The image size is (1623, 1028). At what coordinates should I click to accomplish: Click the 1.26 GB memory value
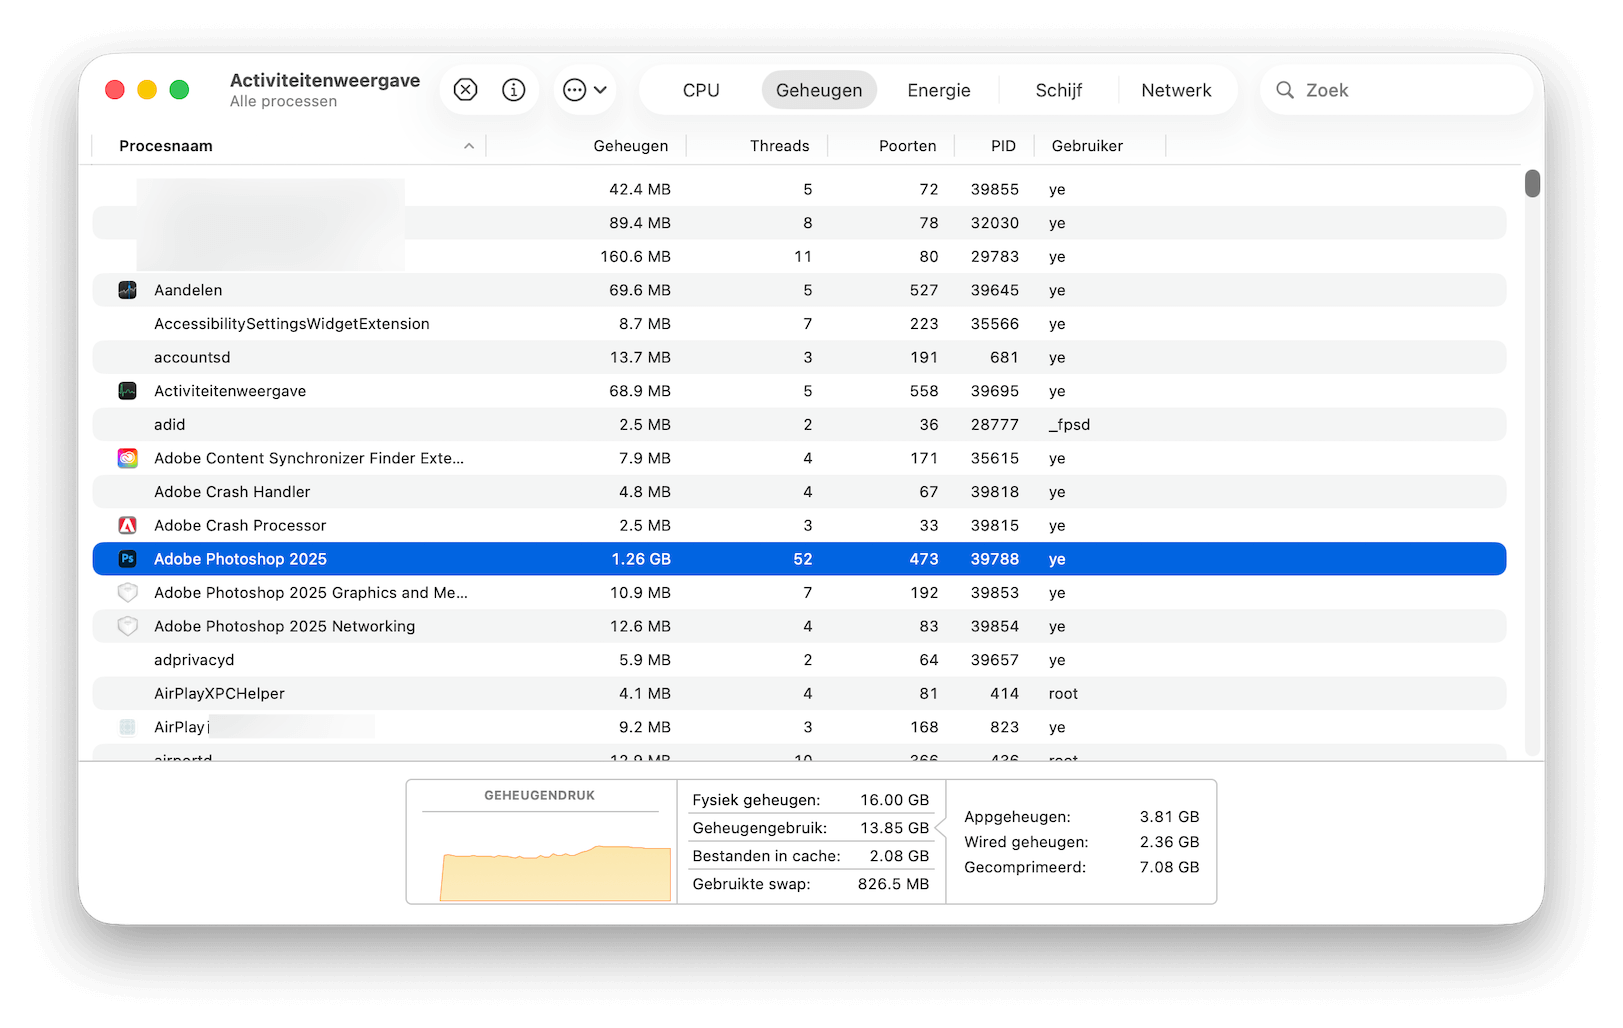point(641,559)
